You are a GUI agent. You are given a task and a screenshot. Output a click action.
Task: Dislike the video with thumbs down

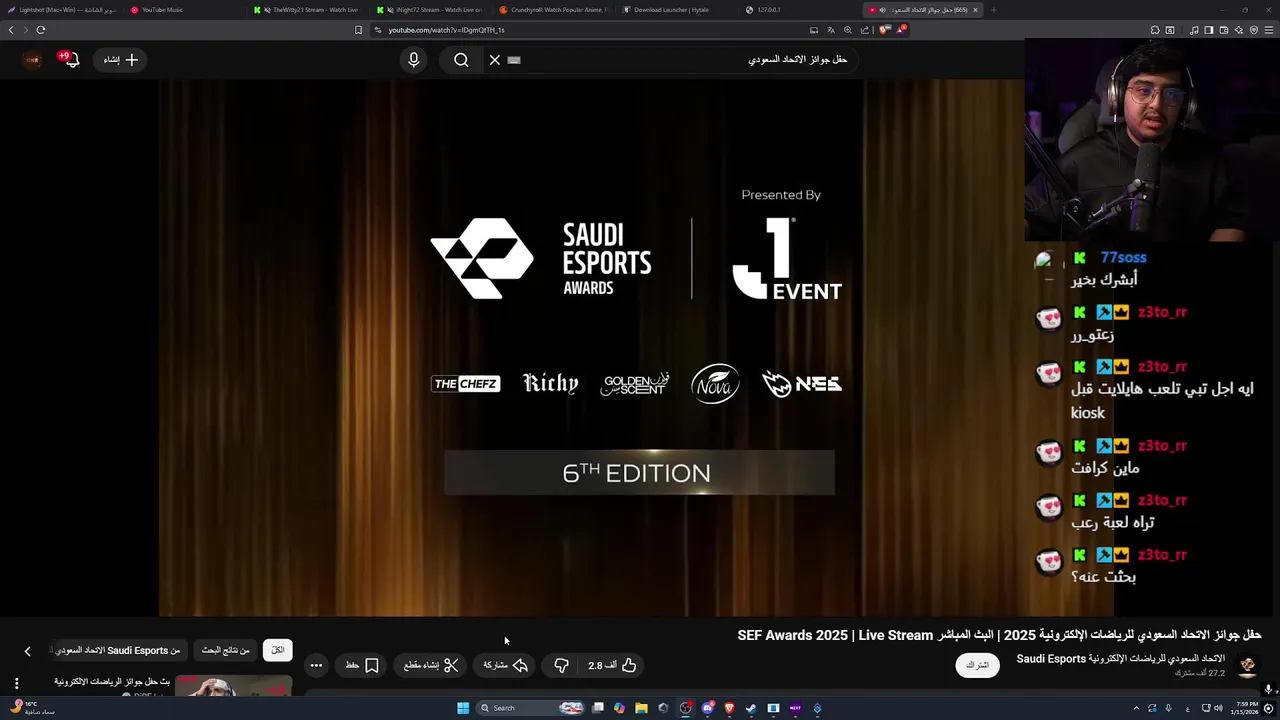click(561, 665)
